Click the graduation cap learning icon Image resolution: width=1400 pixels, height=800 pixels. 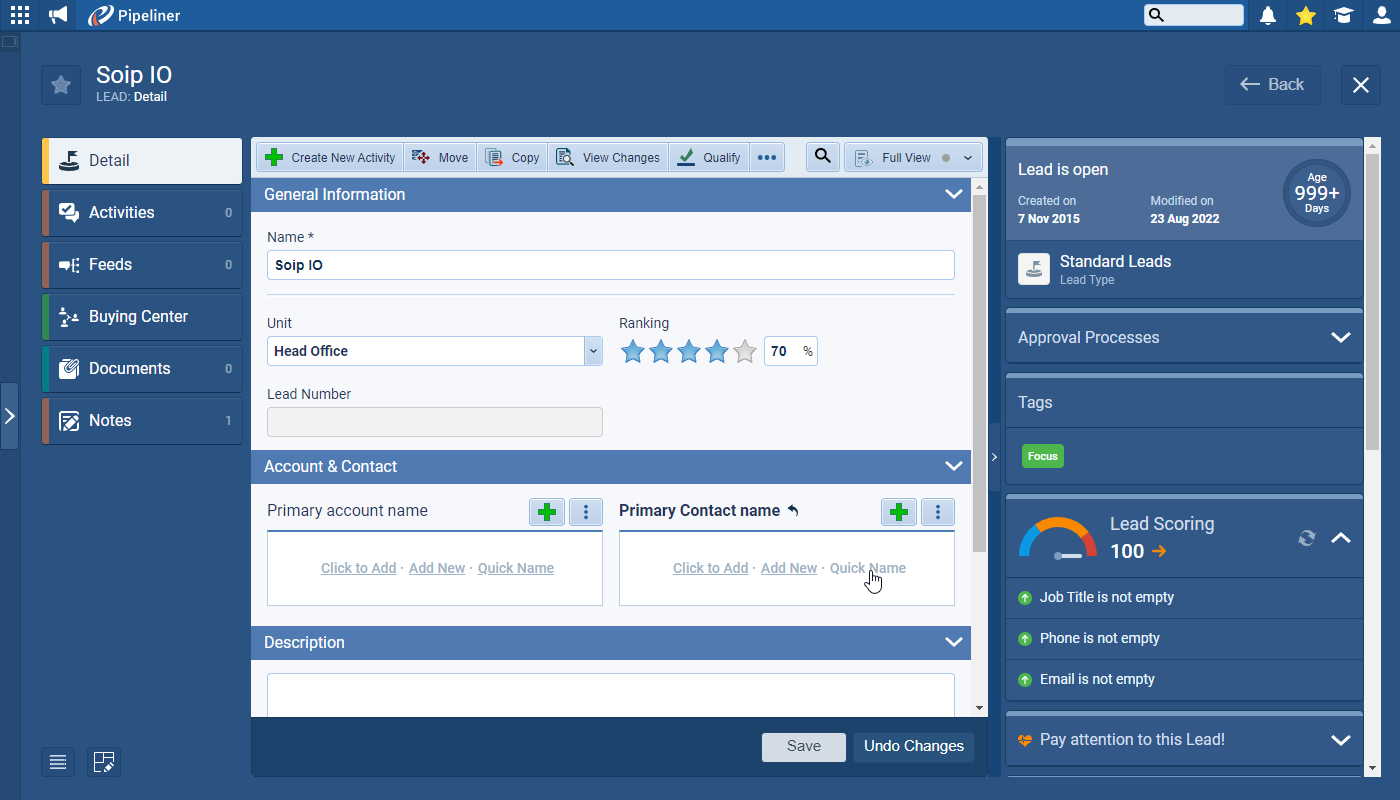coord(1343,15)
